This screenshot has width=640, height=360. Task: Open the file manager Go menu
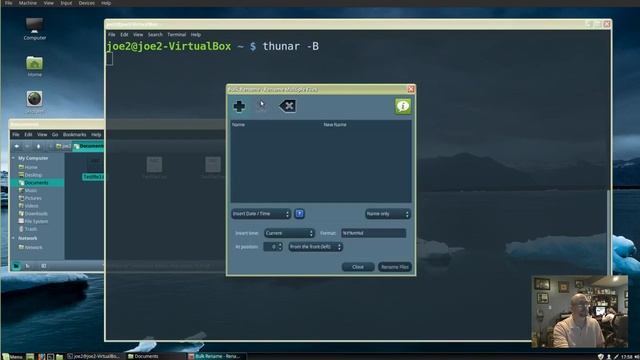(55, 134)
